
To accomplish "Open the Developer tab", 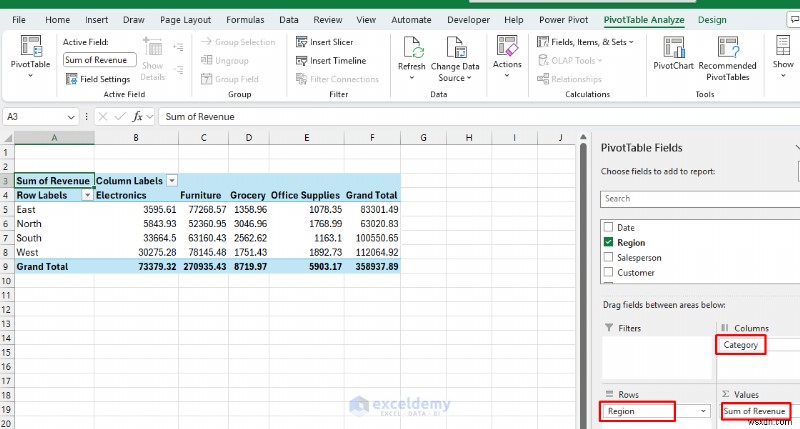I will [x=468, y=20].
